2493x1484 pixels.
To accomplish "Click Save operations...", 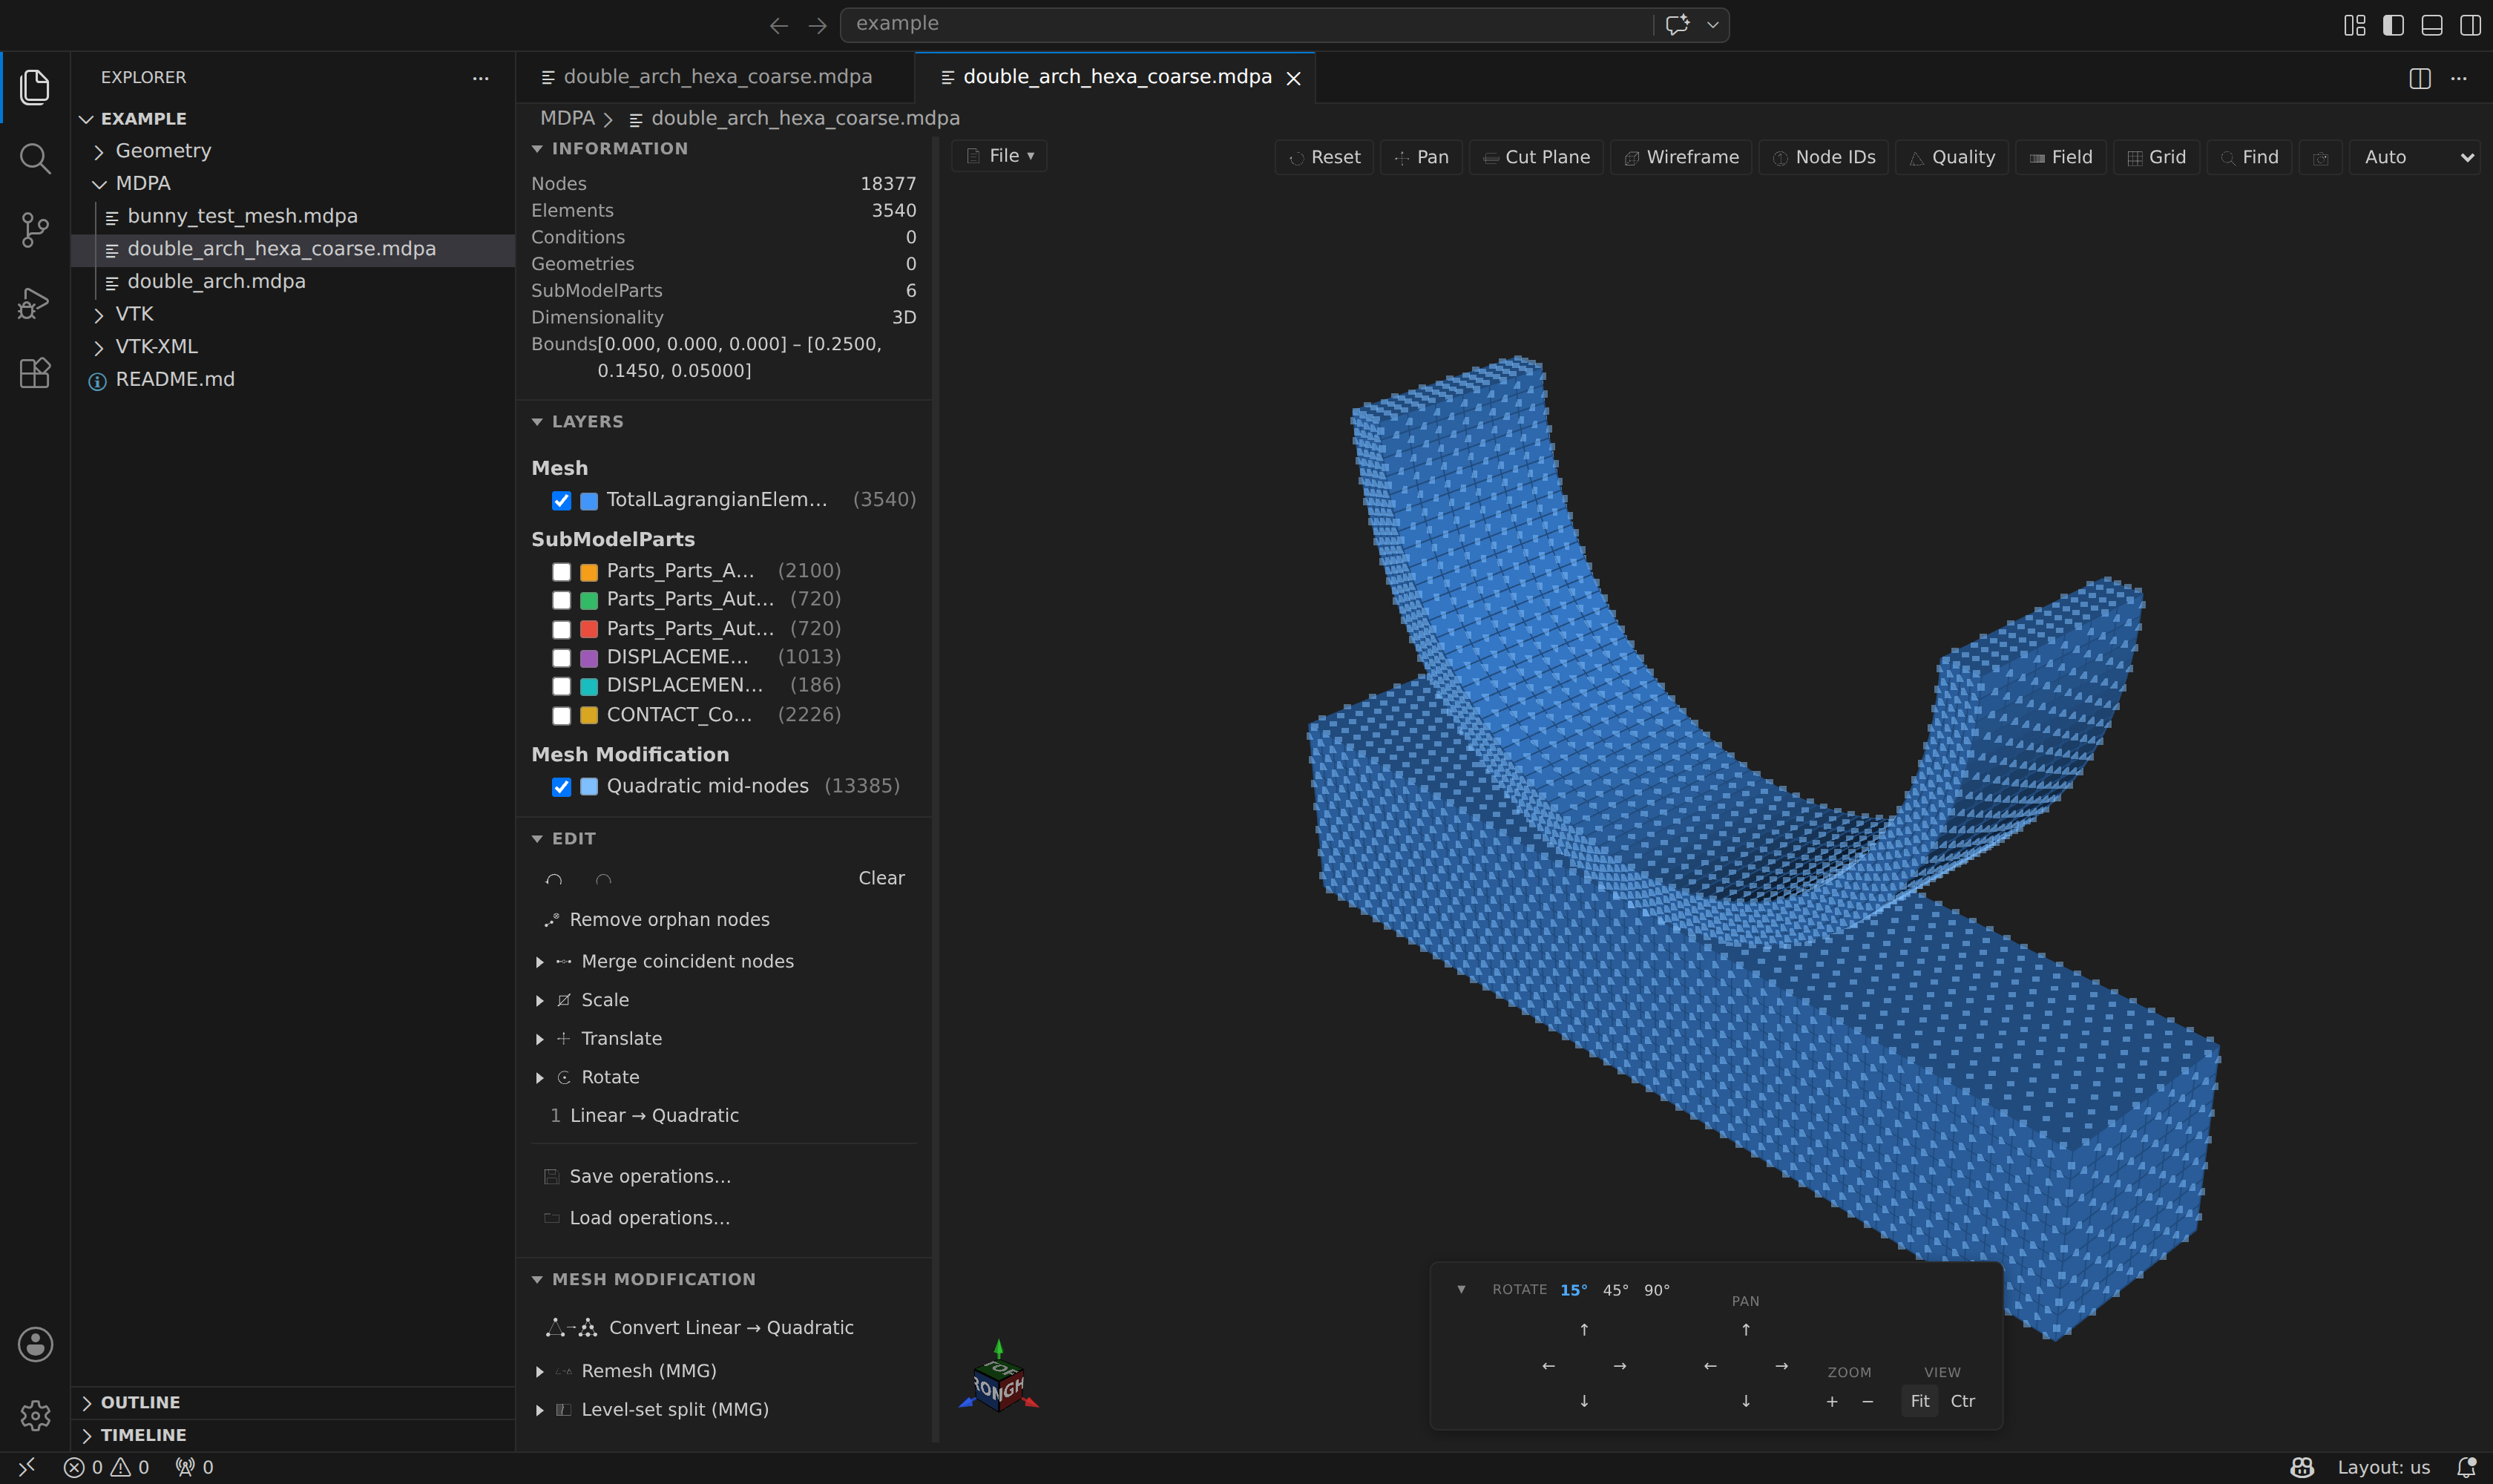I will (x=650, y=1177).
